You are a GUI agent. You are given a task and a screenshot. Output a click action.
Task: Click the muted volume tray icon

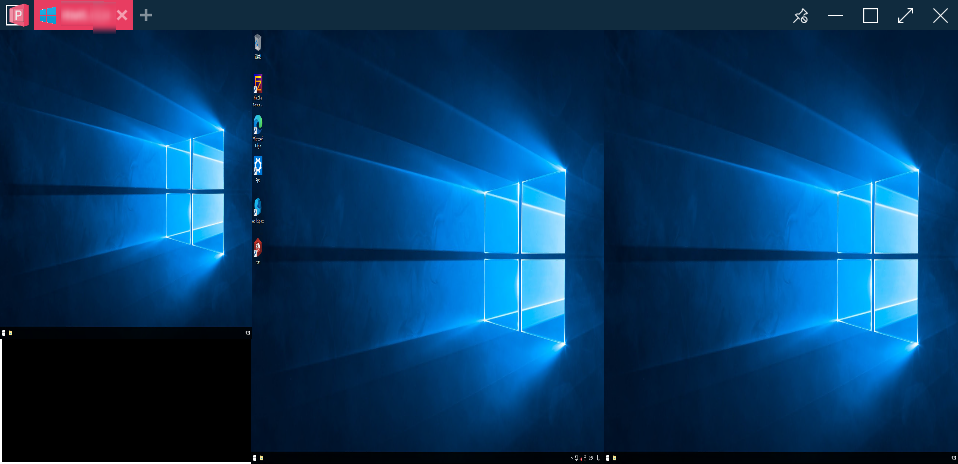581,458
